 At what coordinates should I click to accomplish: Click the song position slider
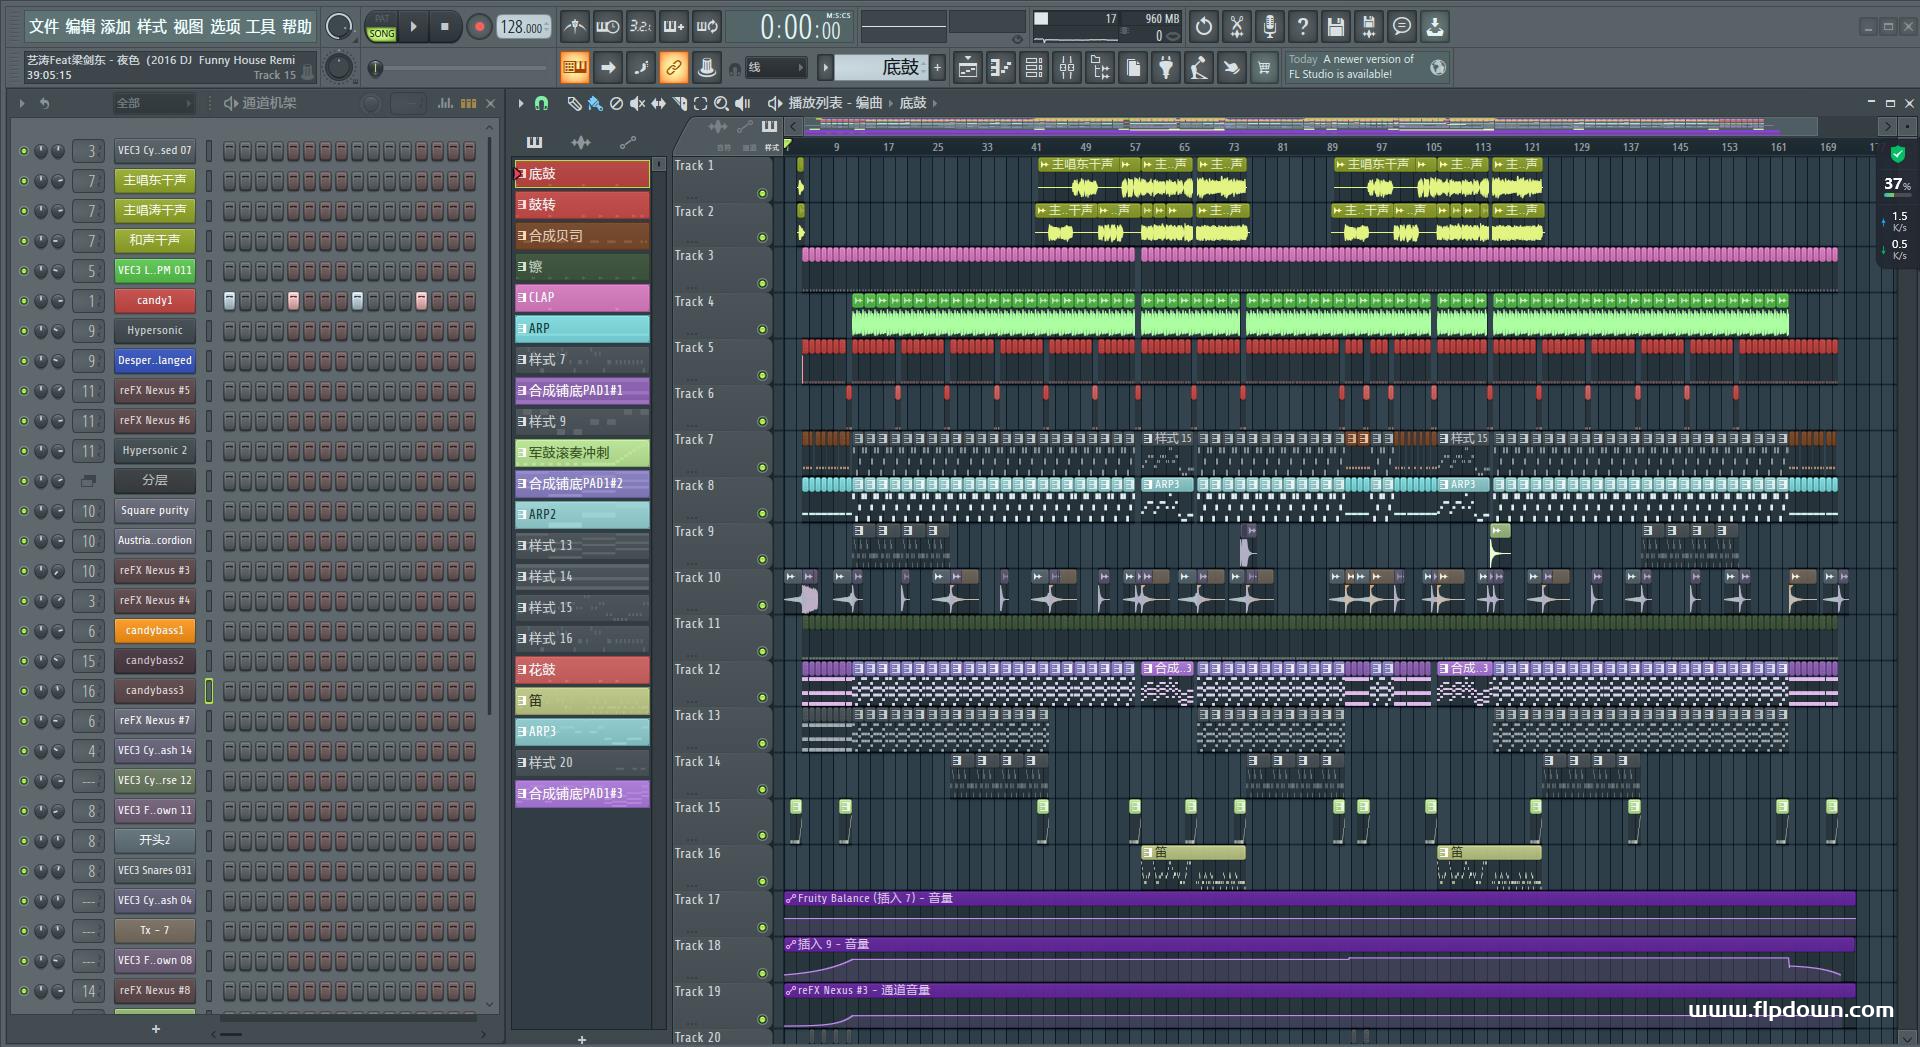tap(458, 68)
